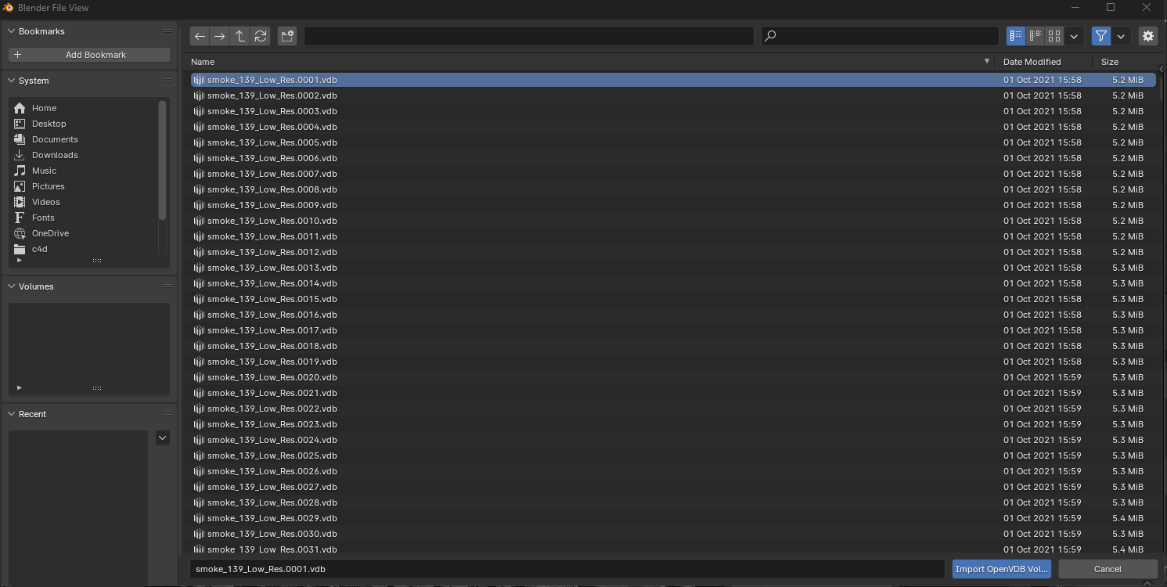
Task: Switch to thumbnails display mode
Action: (1055, 36)
